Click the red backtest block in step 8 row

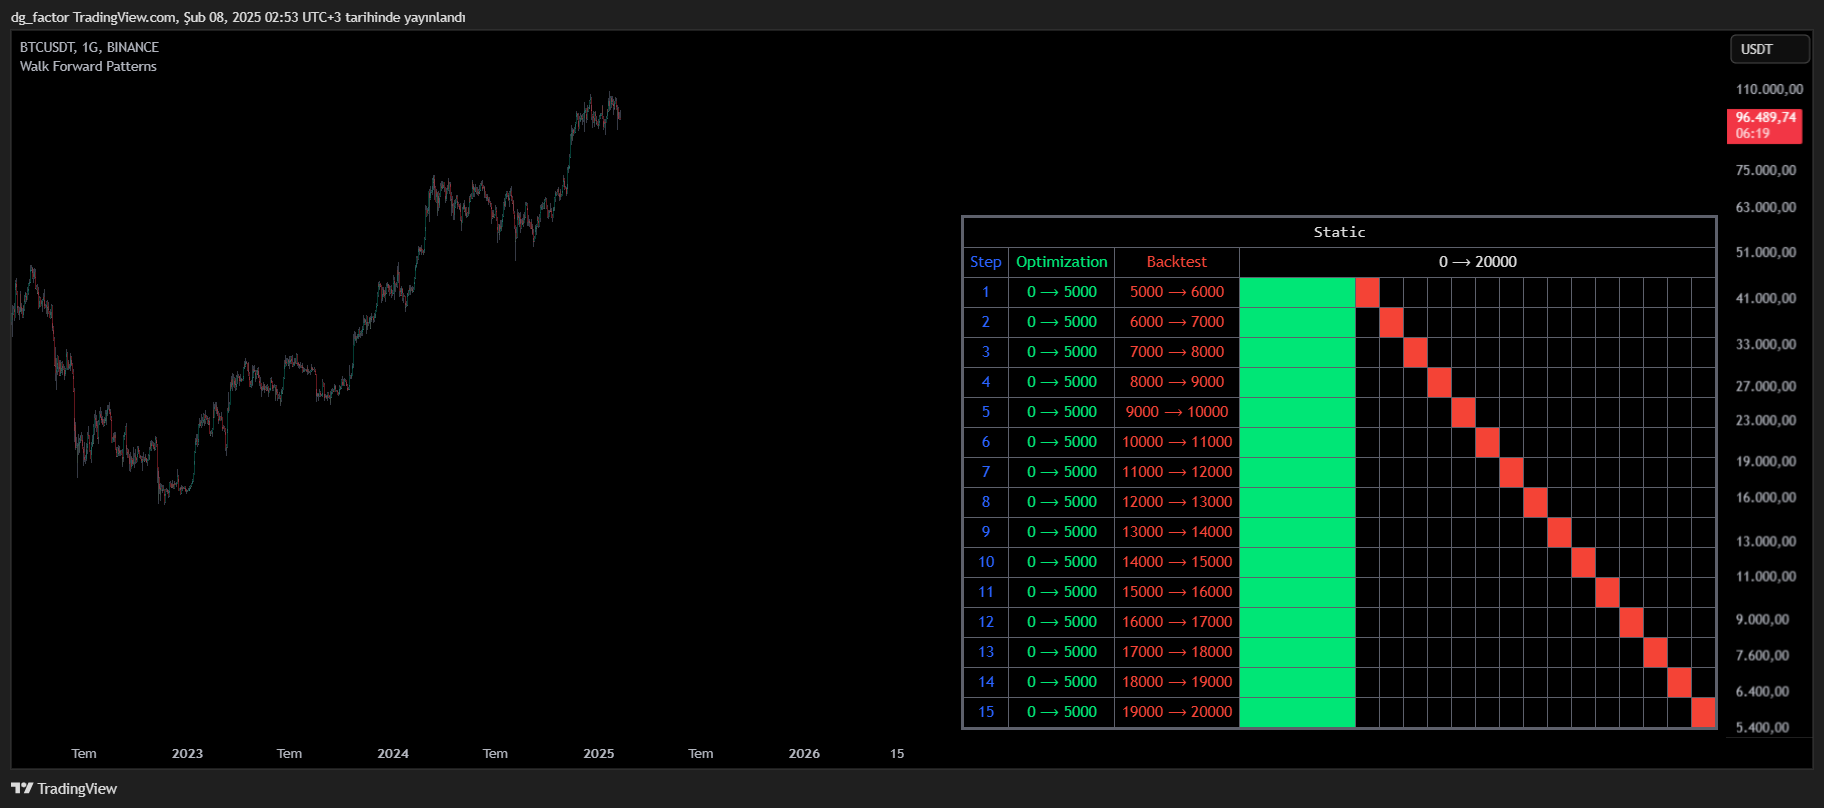coord(1536,502)
